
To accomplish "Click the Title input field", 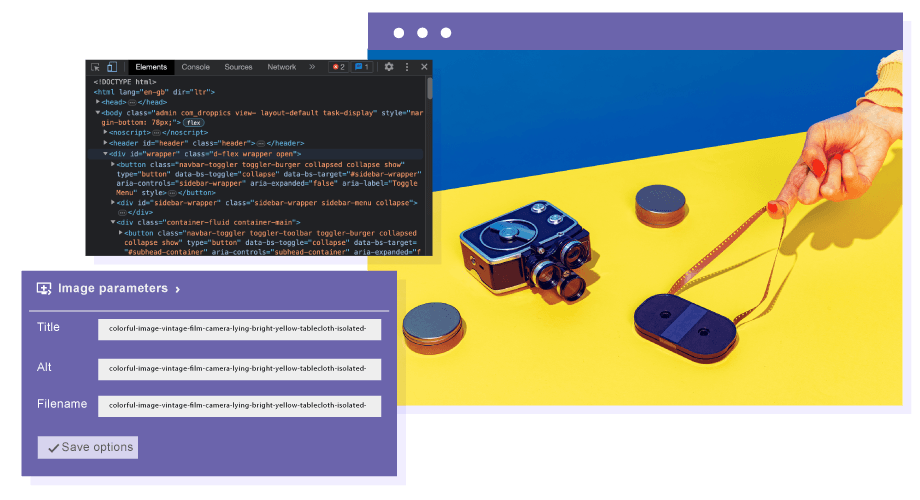I will point(239,329).
